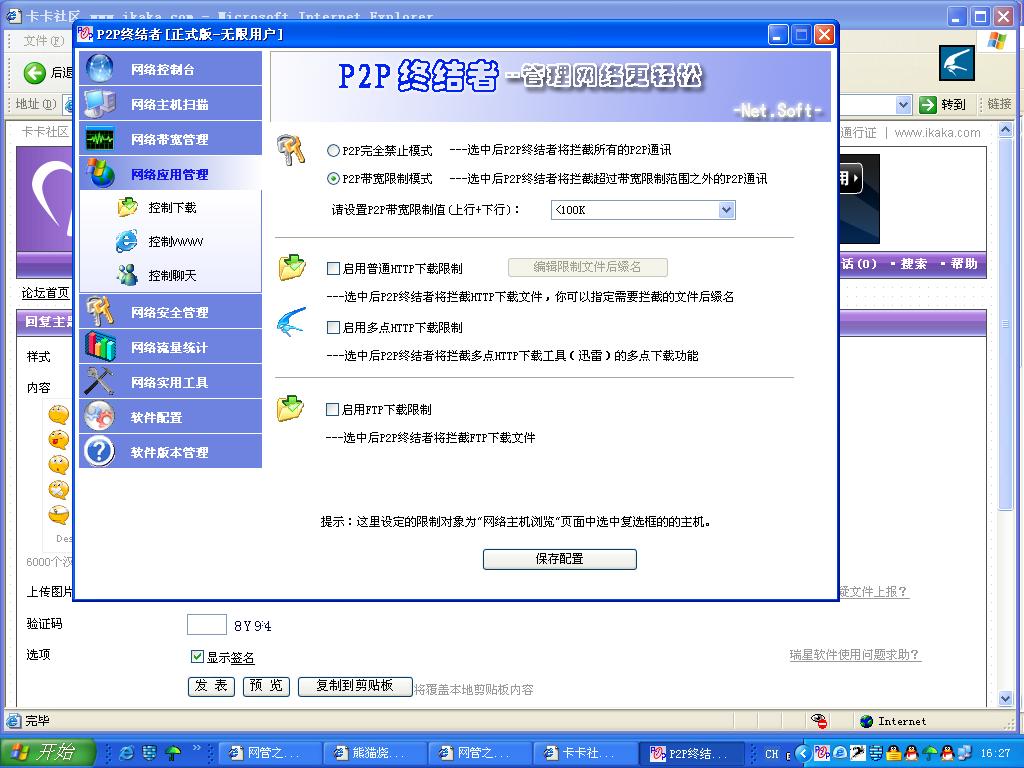Select the P2P完全禁止模式 radio button
The width and height of the screenshot is (1024, 768).
click(x=333, y=151)
